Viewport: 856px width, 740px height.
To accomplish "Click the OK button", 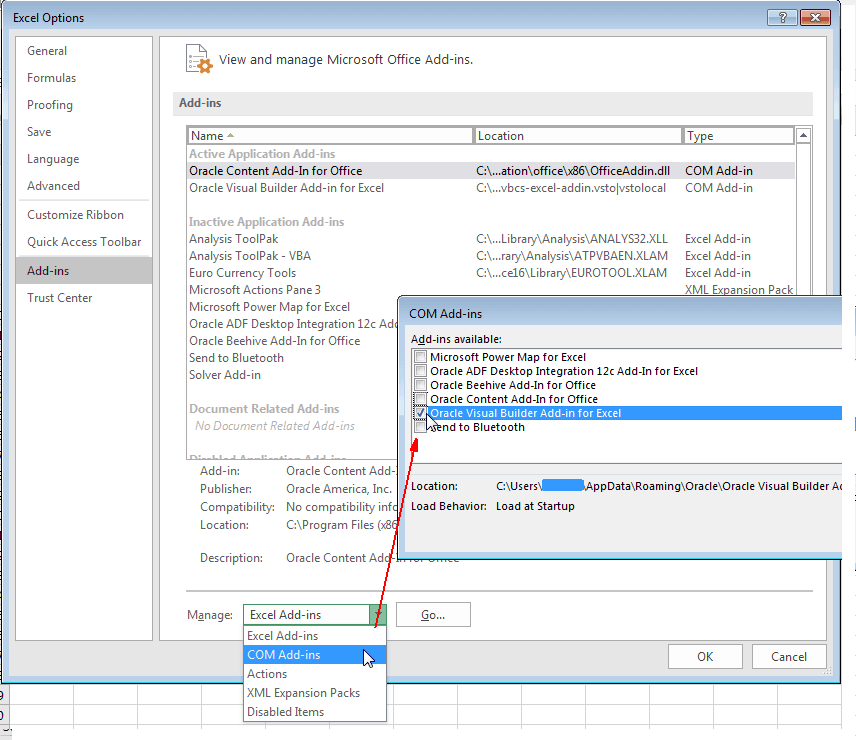I will (705, 657).
